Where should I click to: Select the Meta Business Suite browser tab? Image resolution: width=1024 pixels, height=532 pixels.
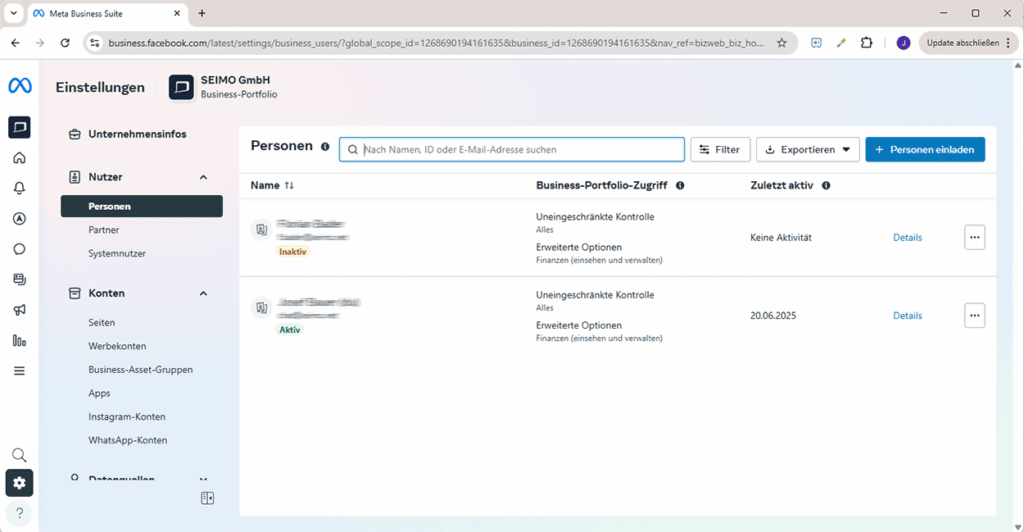point(108,13)
